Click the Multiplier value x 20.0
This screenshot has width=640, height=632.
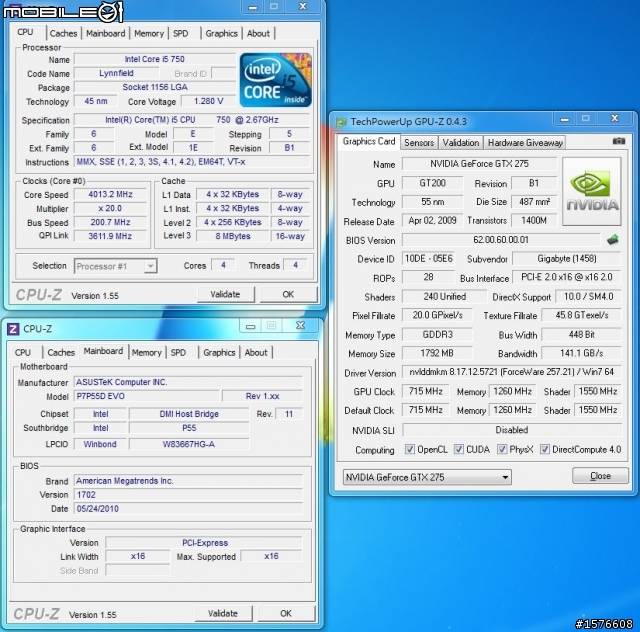click(x=110, y=208)
